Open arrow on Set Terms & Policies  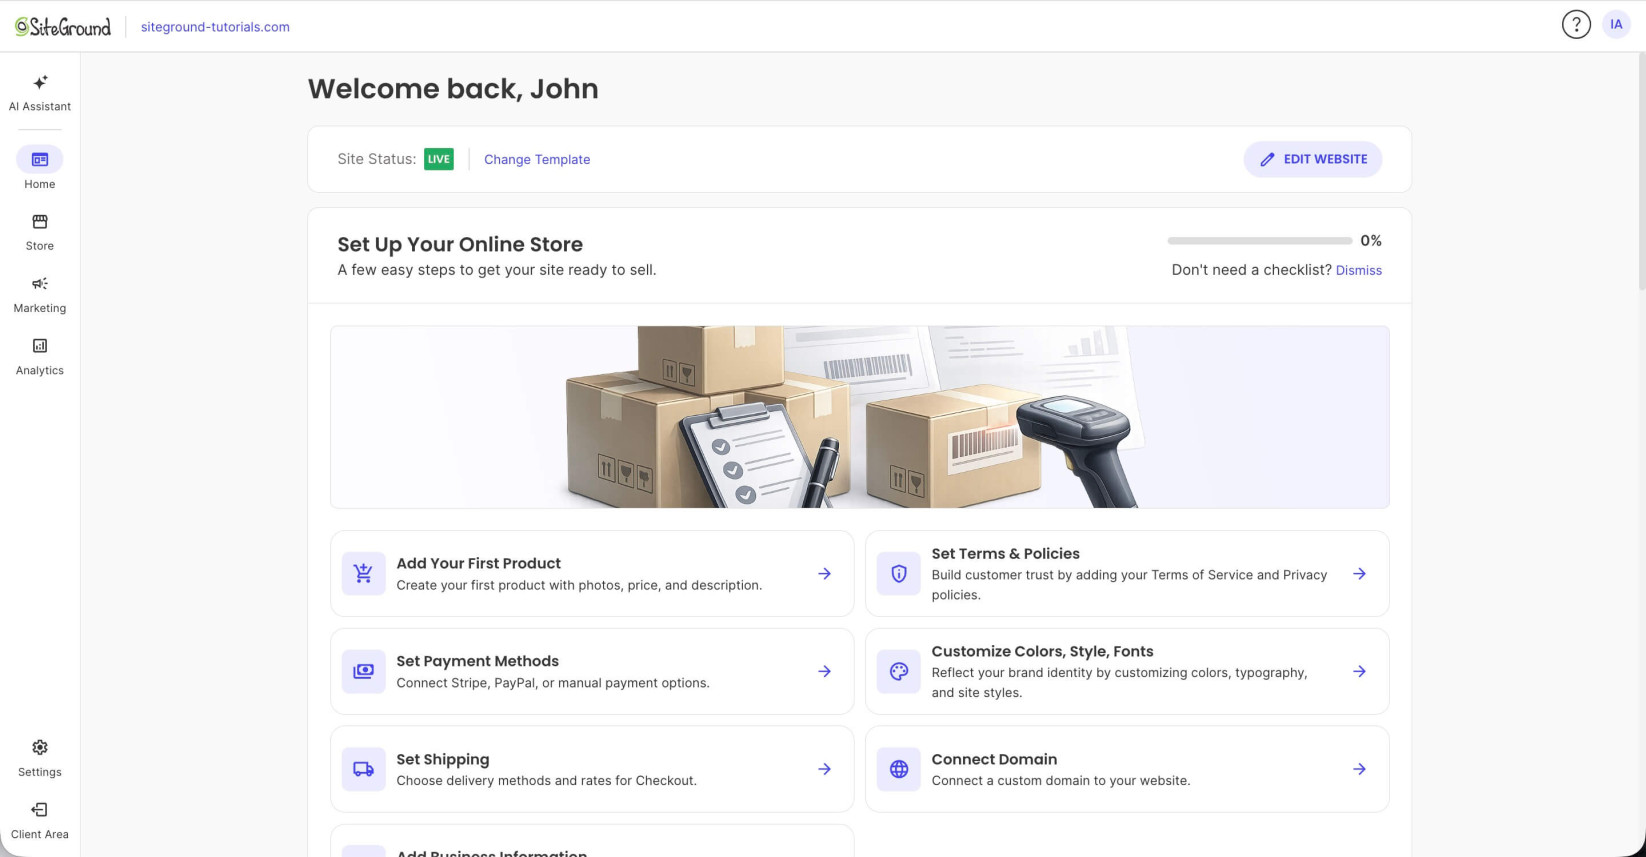1359,574
